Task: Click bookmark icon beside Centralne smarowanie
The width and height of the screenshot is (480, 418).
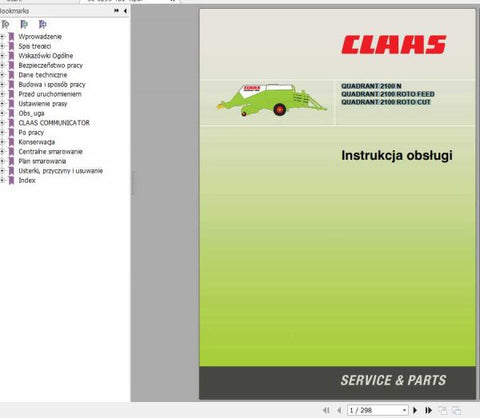Action: 11,152
